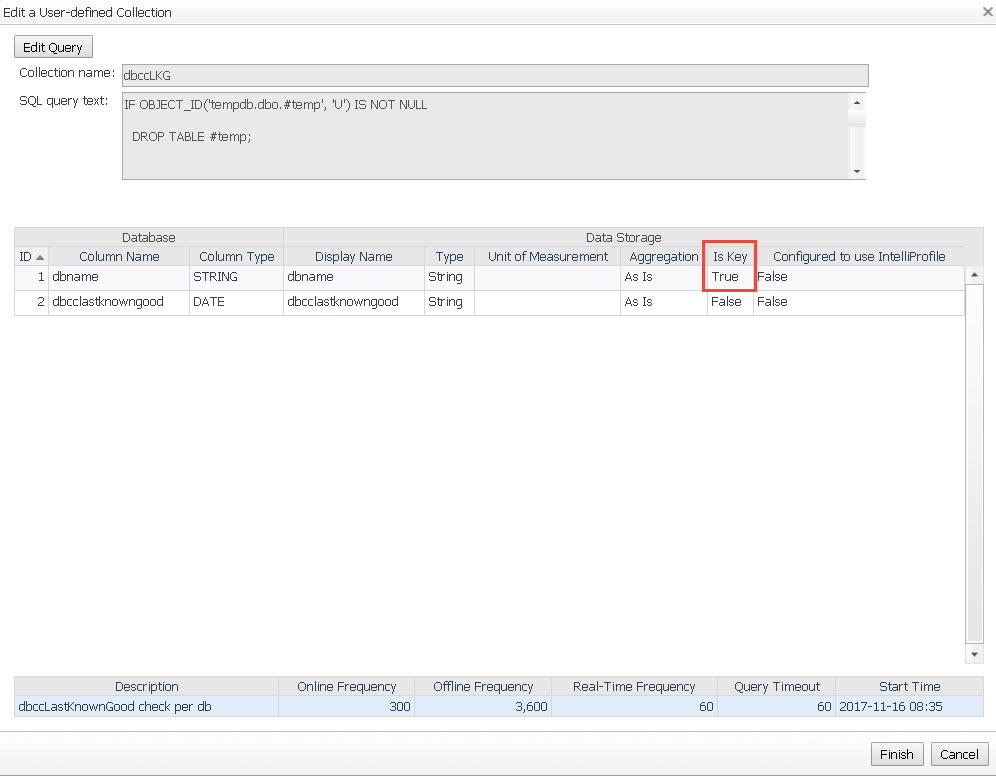Image resolution: width=996 pixels, height=776 pixels.
Task: Select the Display Name column header
Action: [x=353, y=257]
